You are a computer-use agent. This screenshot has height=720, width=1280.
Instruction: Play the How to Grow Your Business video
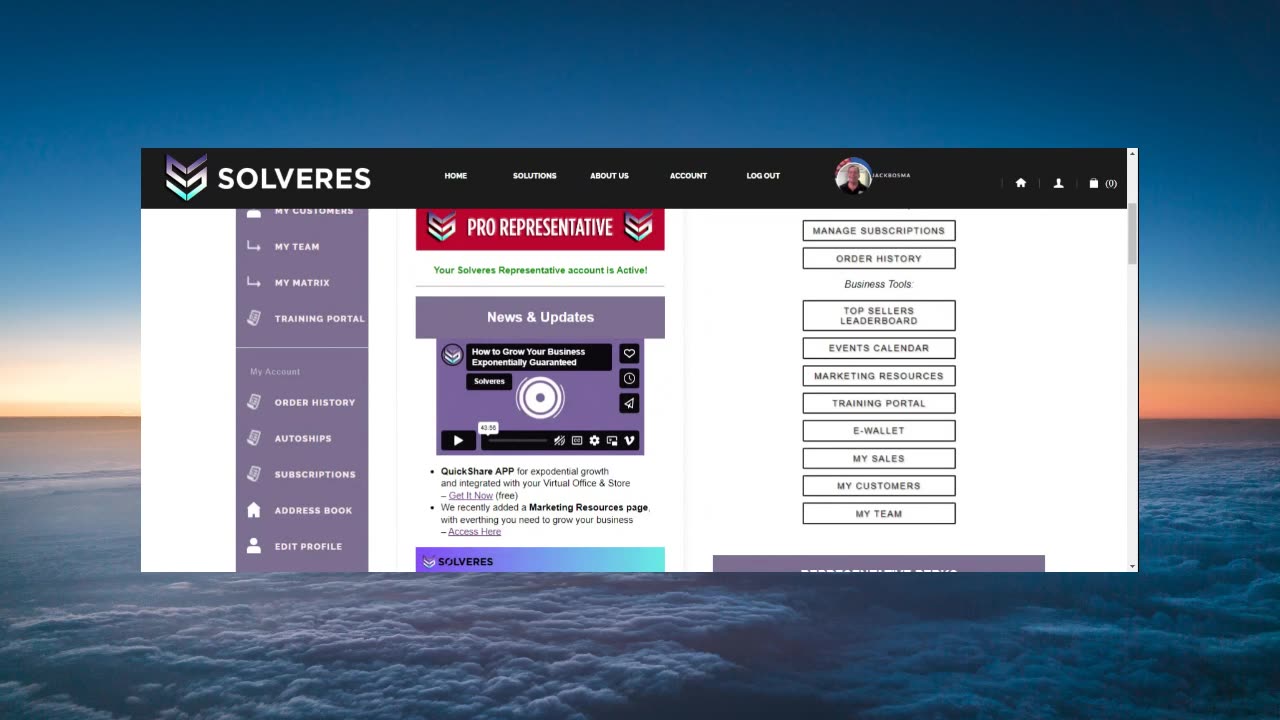458,440
